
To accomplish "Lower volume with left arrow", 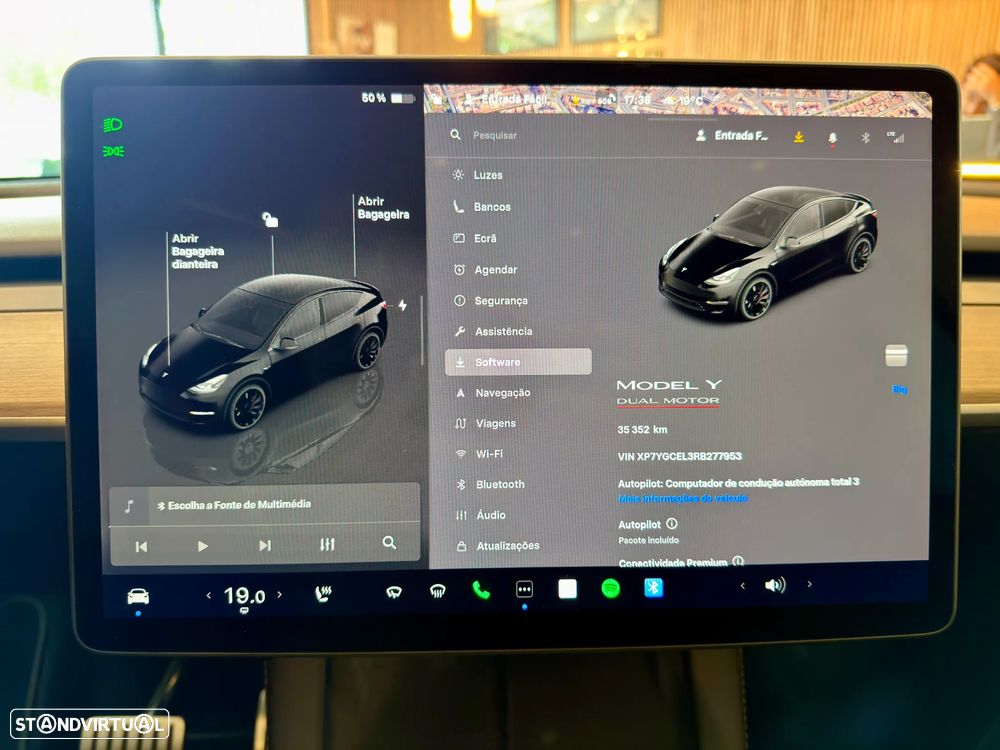I will (742, 585).
